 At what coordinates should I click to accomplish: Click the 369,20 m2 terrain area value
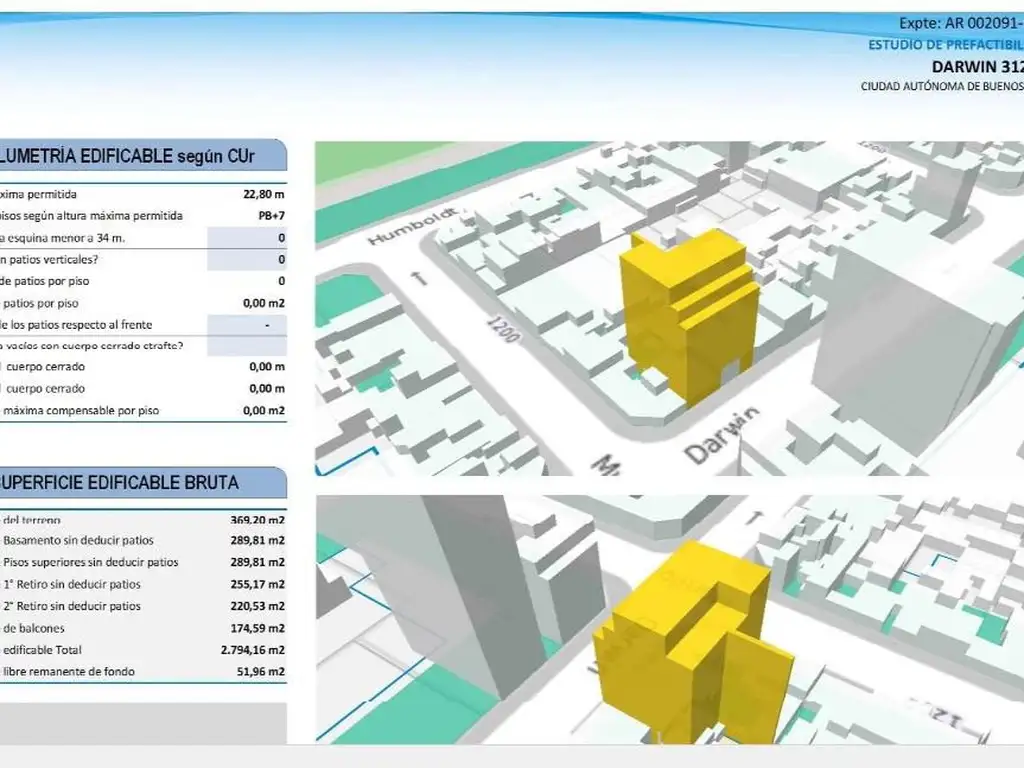[258, 520]
